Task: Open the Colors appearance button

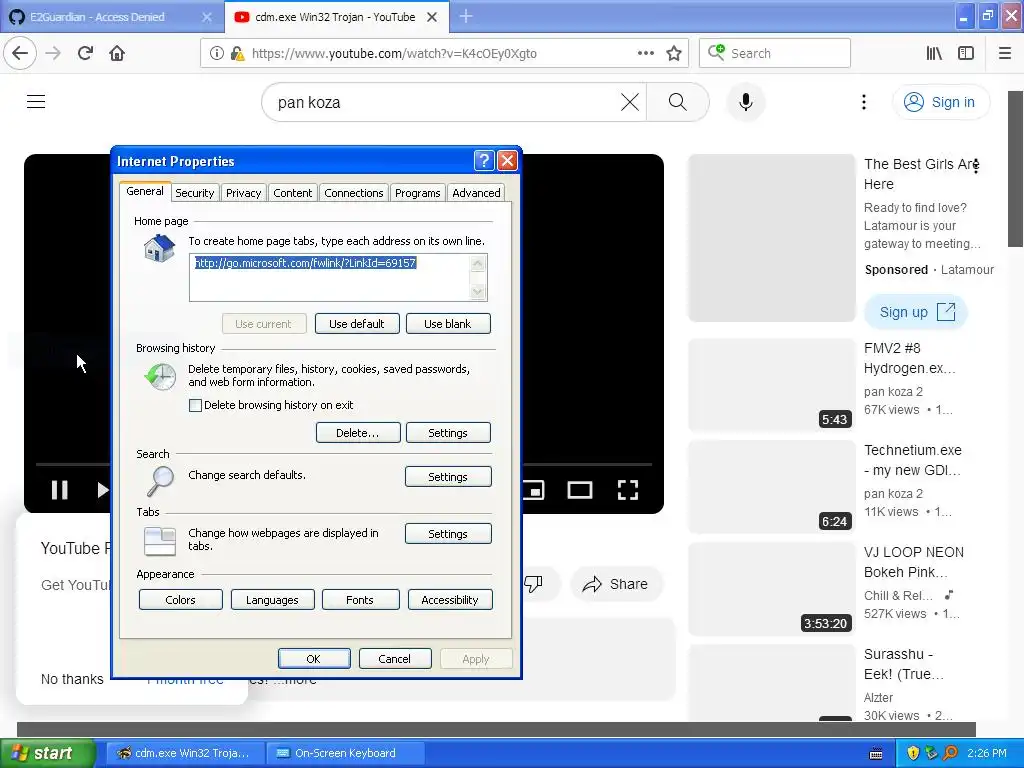Action: (181, 600)
